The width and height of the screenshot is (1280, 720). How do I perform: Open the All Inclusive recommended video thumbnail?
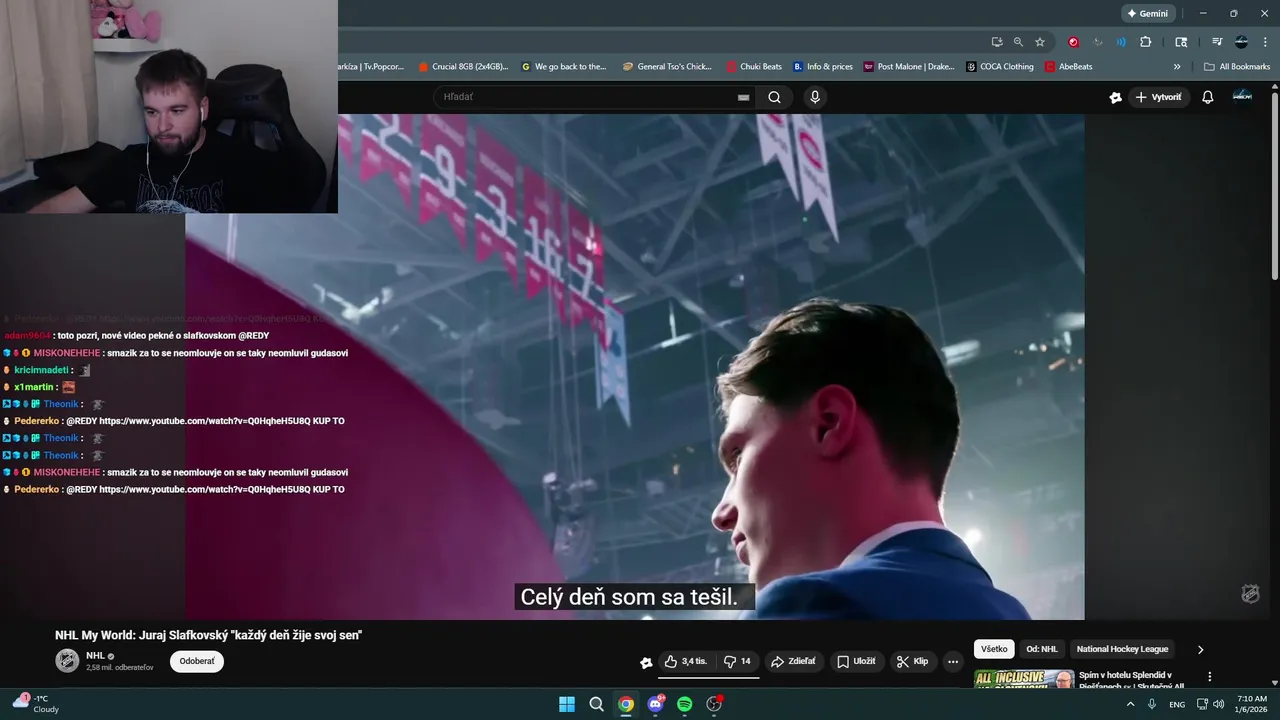(1024, 679)
